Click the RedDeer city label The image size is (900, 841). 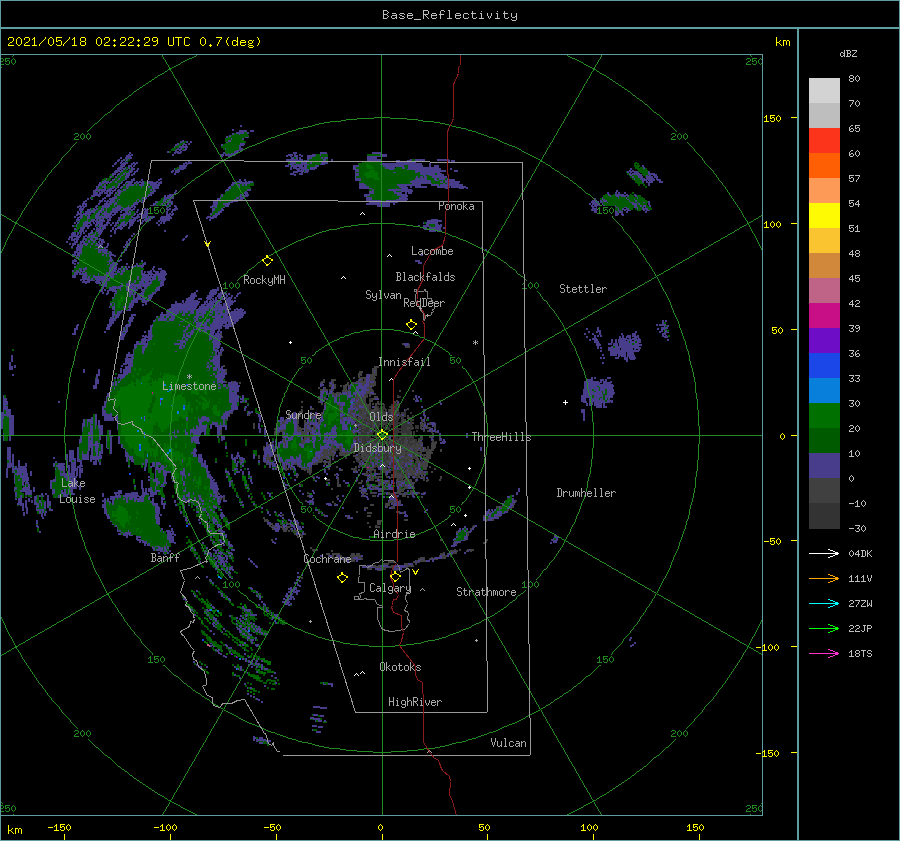tap(424, 303)
